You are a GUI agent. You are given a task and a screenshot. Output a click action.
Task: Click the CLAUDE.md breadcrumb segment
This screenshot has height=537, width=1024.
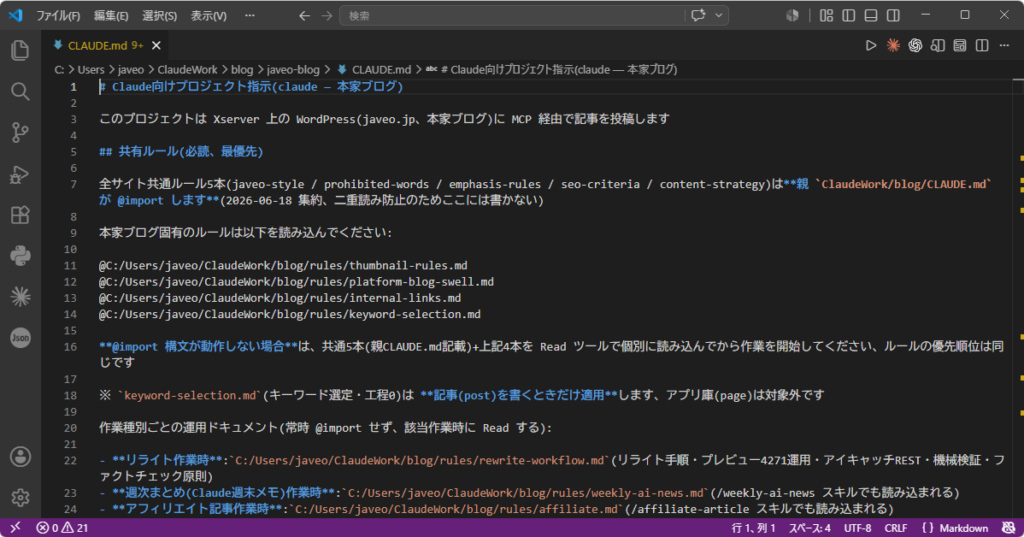[375, 69]
